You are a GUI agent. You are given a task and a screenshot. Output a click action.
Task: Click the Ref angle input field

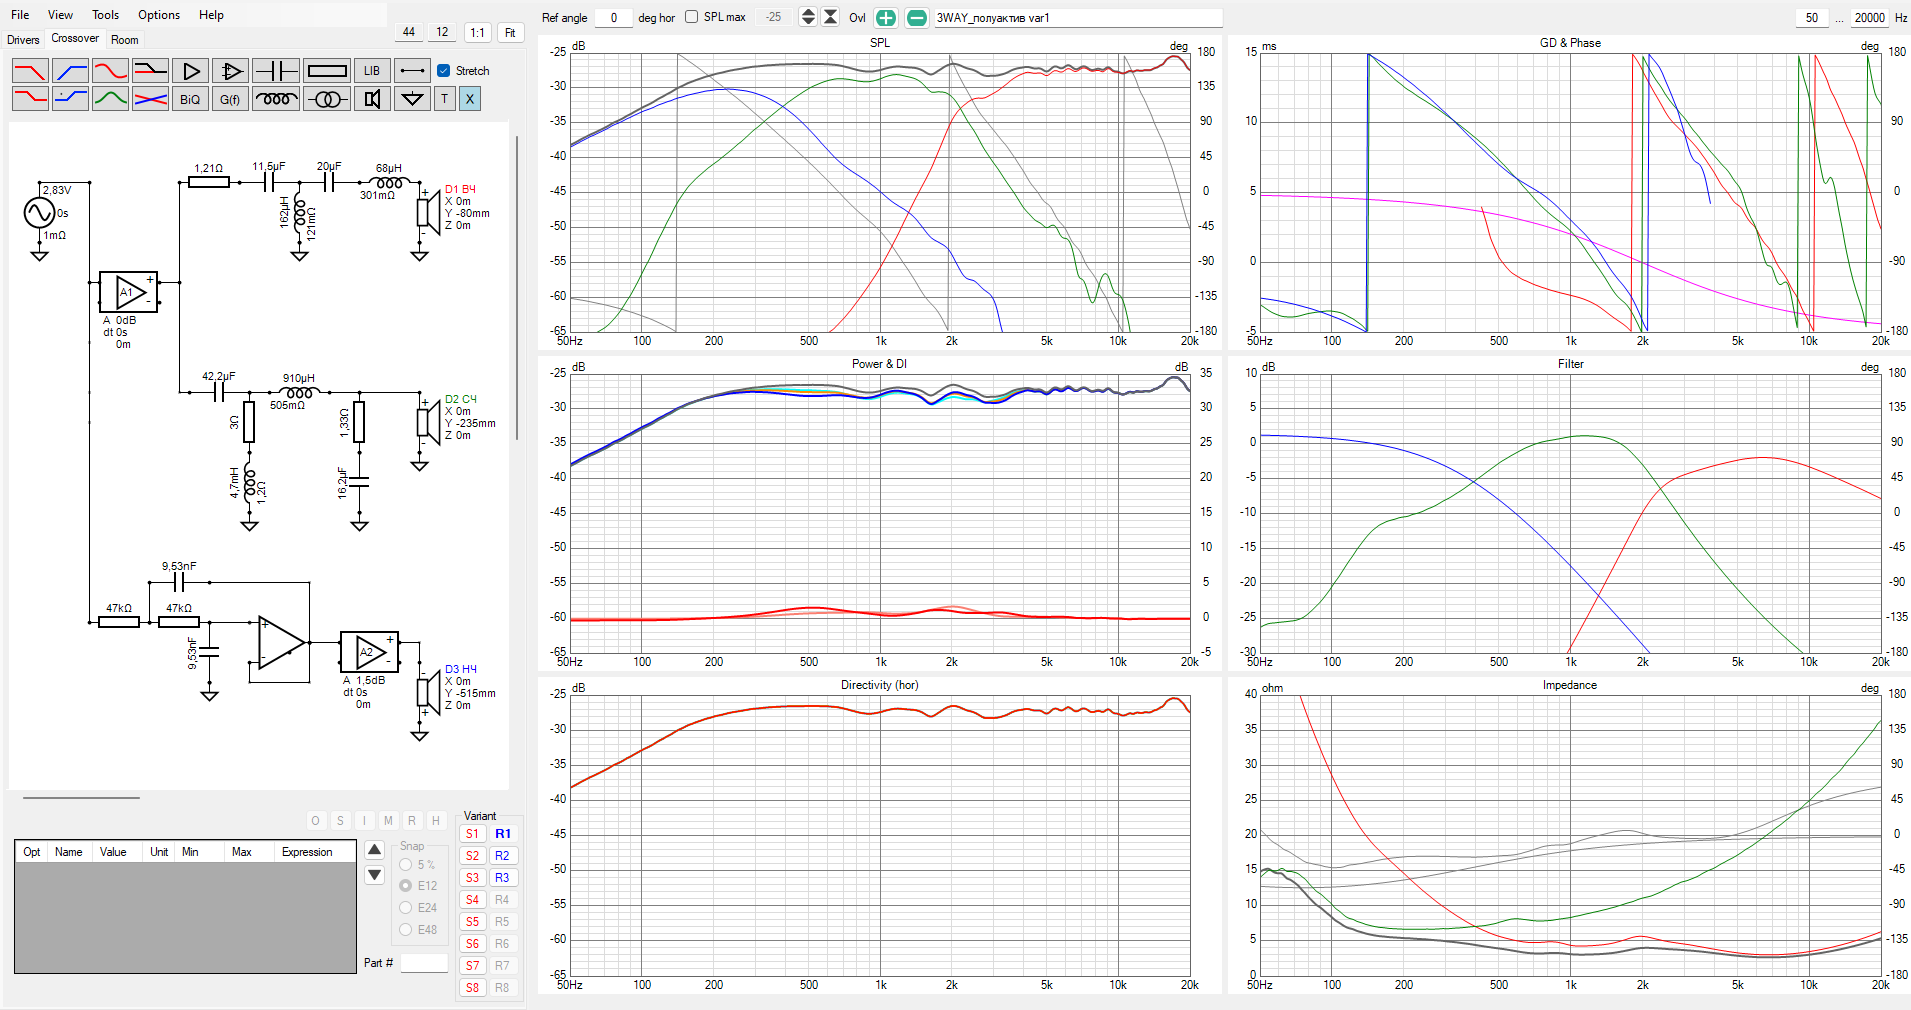[x=613, y=18]
